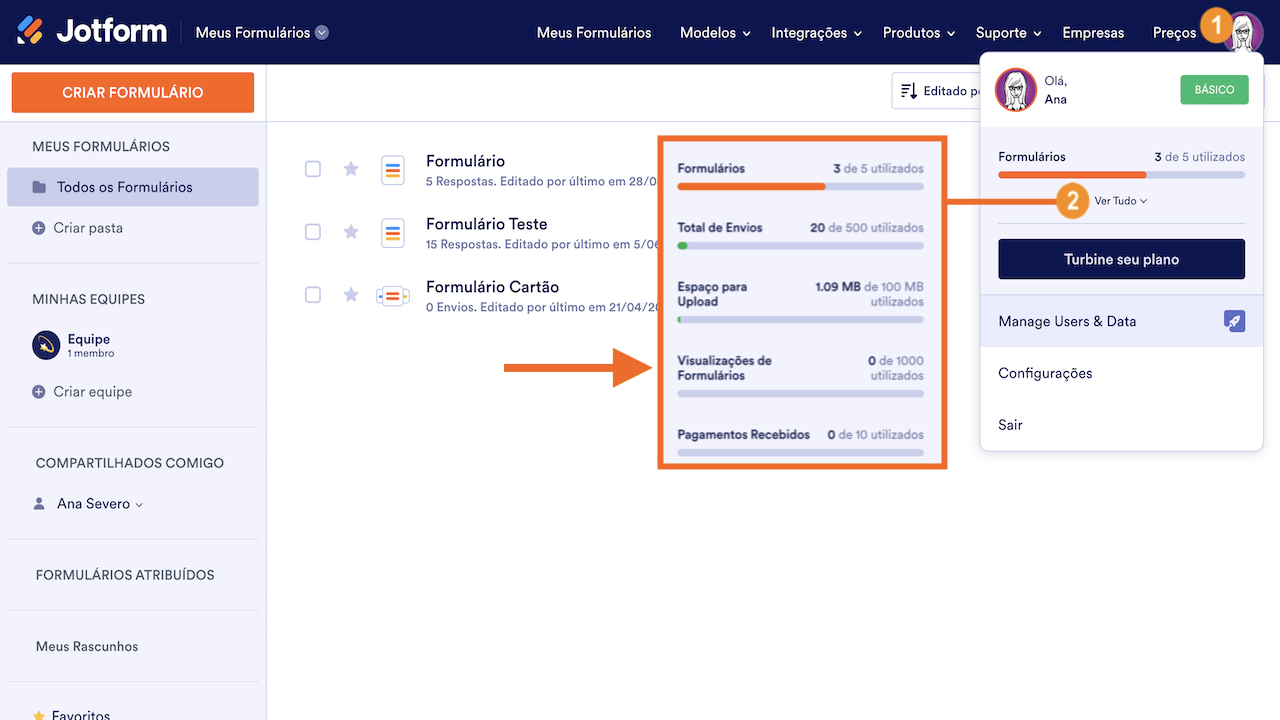Click the form icon beside Formulário Teste

[x=393, y=233]
